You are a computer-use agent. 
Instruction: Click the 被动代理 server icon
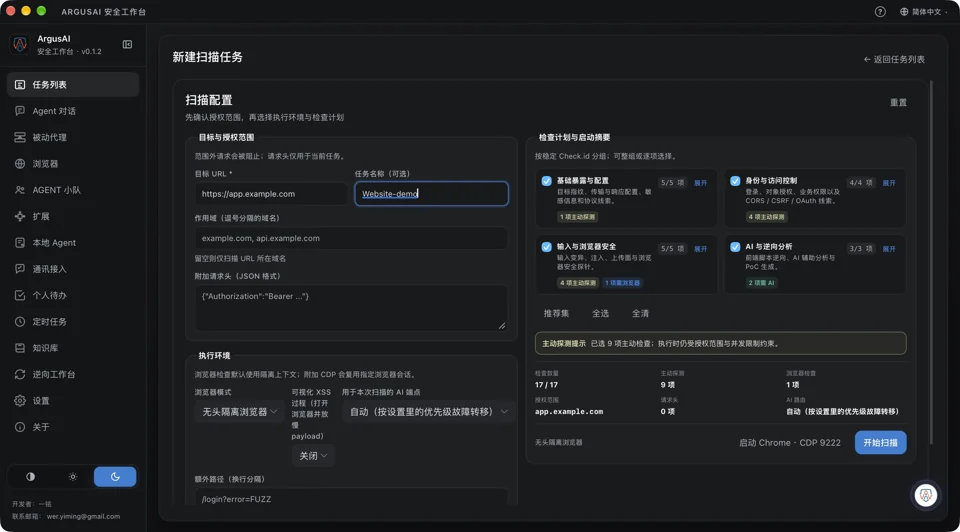pyautogui.click(x=20, y=137)
